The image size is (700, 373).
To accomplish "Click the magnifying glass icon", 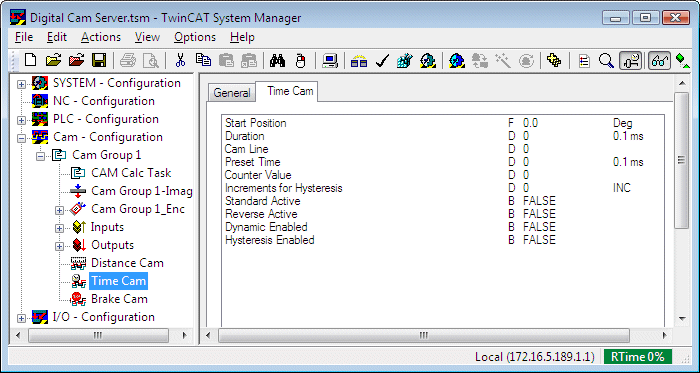I will tap(606, 60).
